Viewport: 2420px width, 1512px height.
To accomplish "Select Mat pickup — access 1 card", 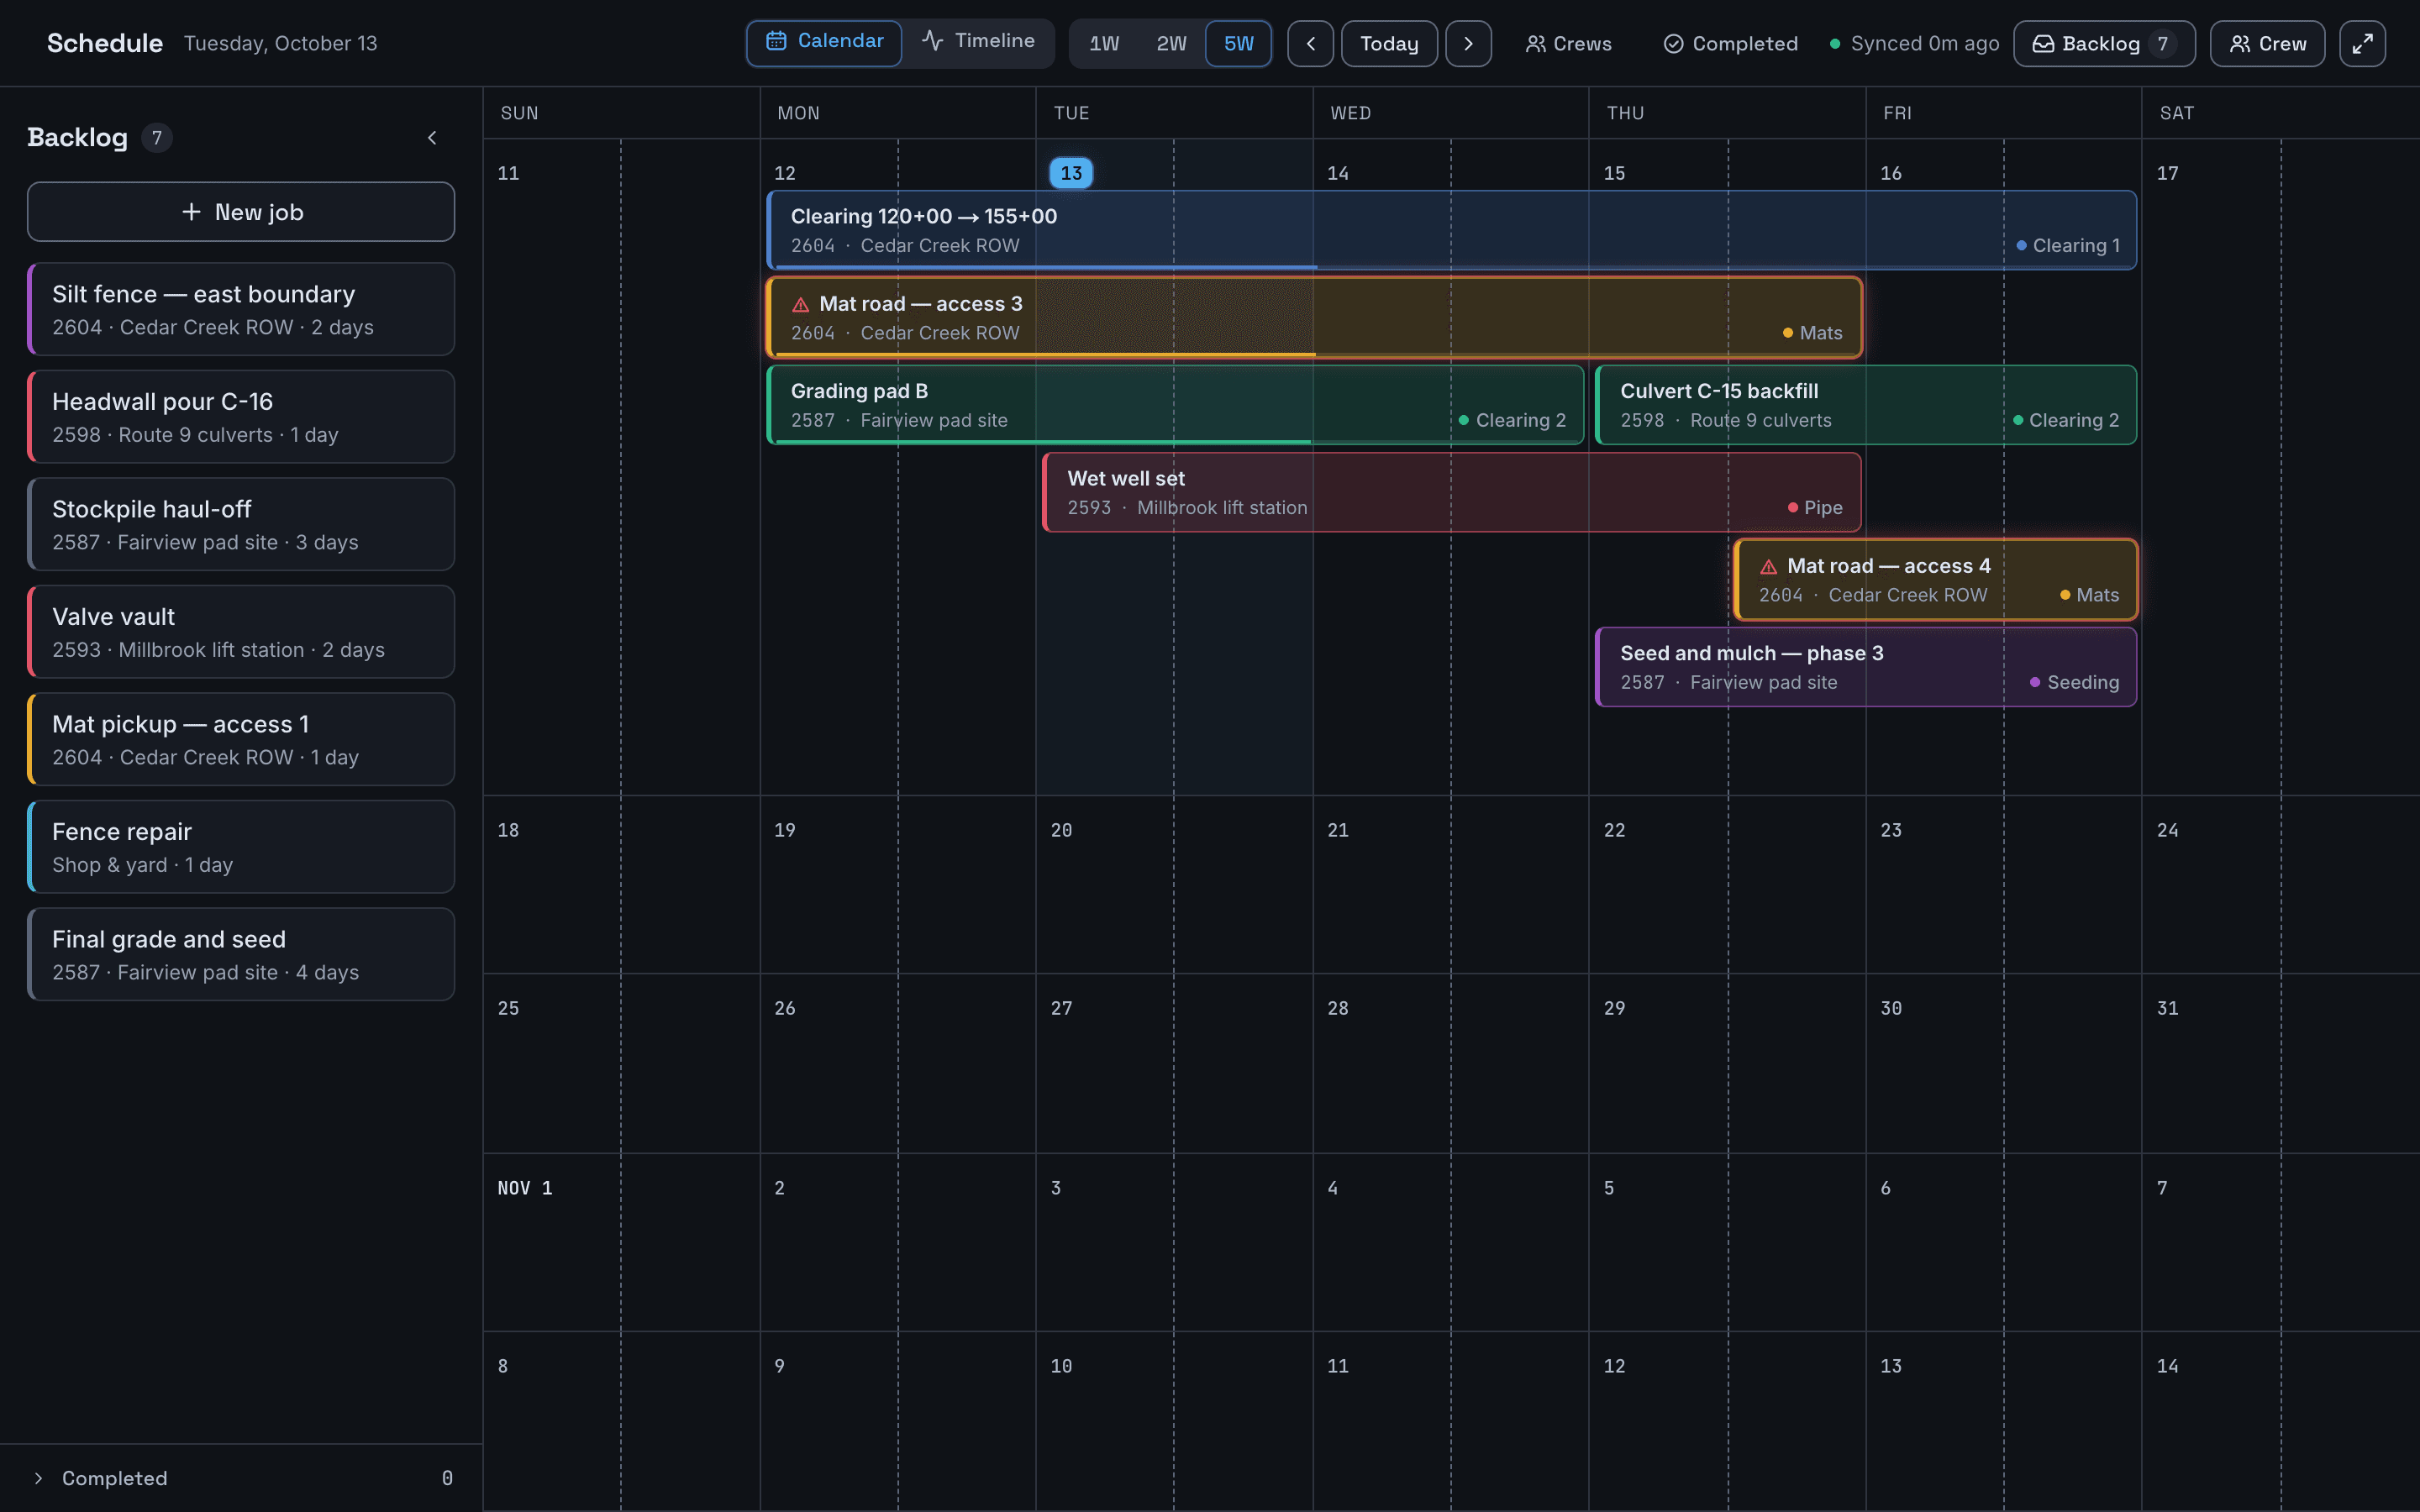I will pos(241,739).
